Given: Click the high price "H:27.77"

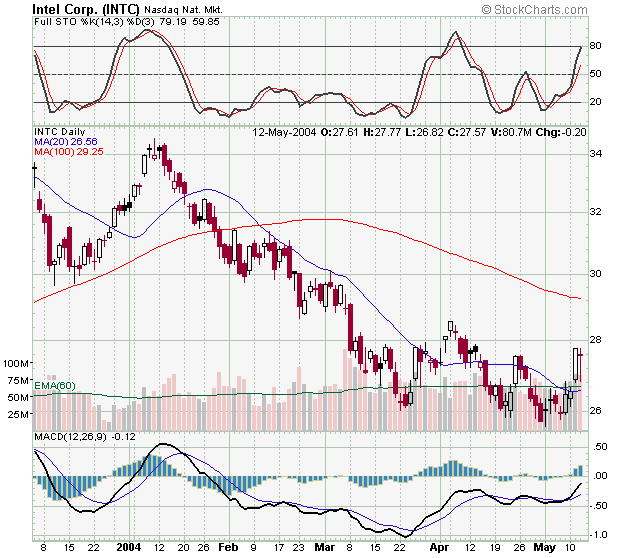Looking at the screenshot, I should tap(382, 132).
